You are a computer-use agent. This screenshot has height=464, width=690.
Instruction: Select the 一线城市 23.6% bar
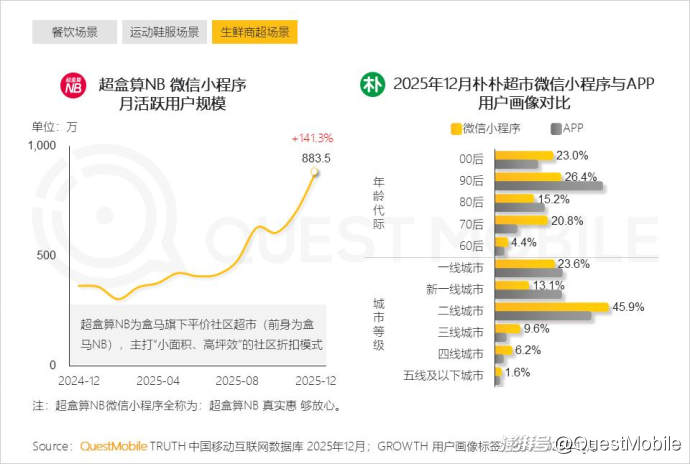pos(525,264)
